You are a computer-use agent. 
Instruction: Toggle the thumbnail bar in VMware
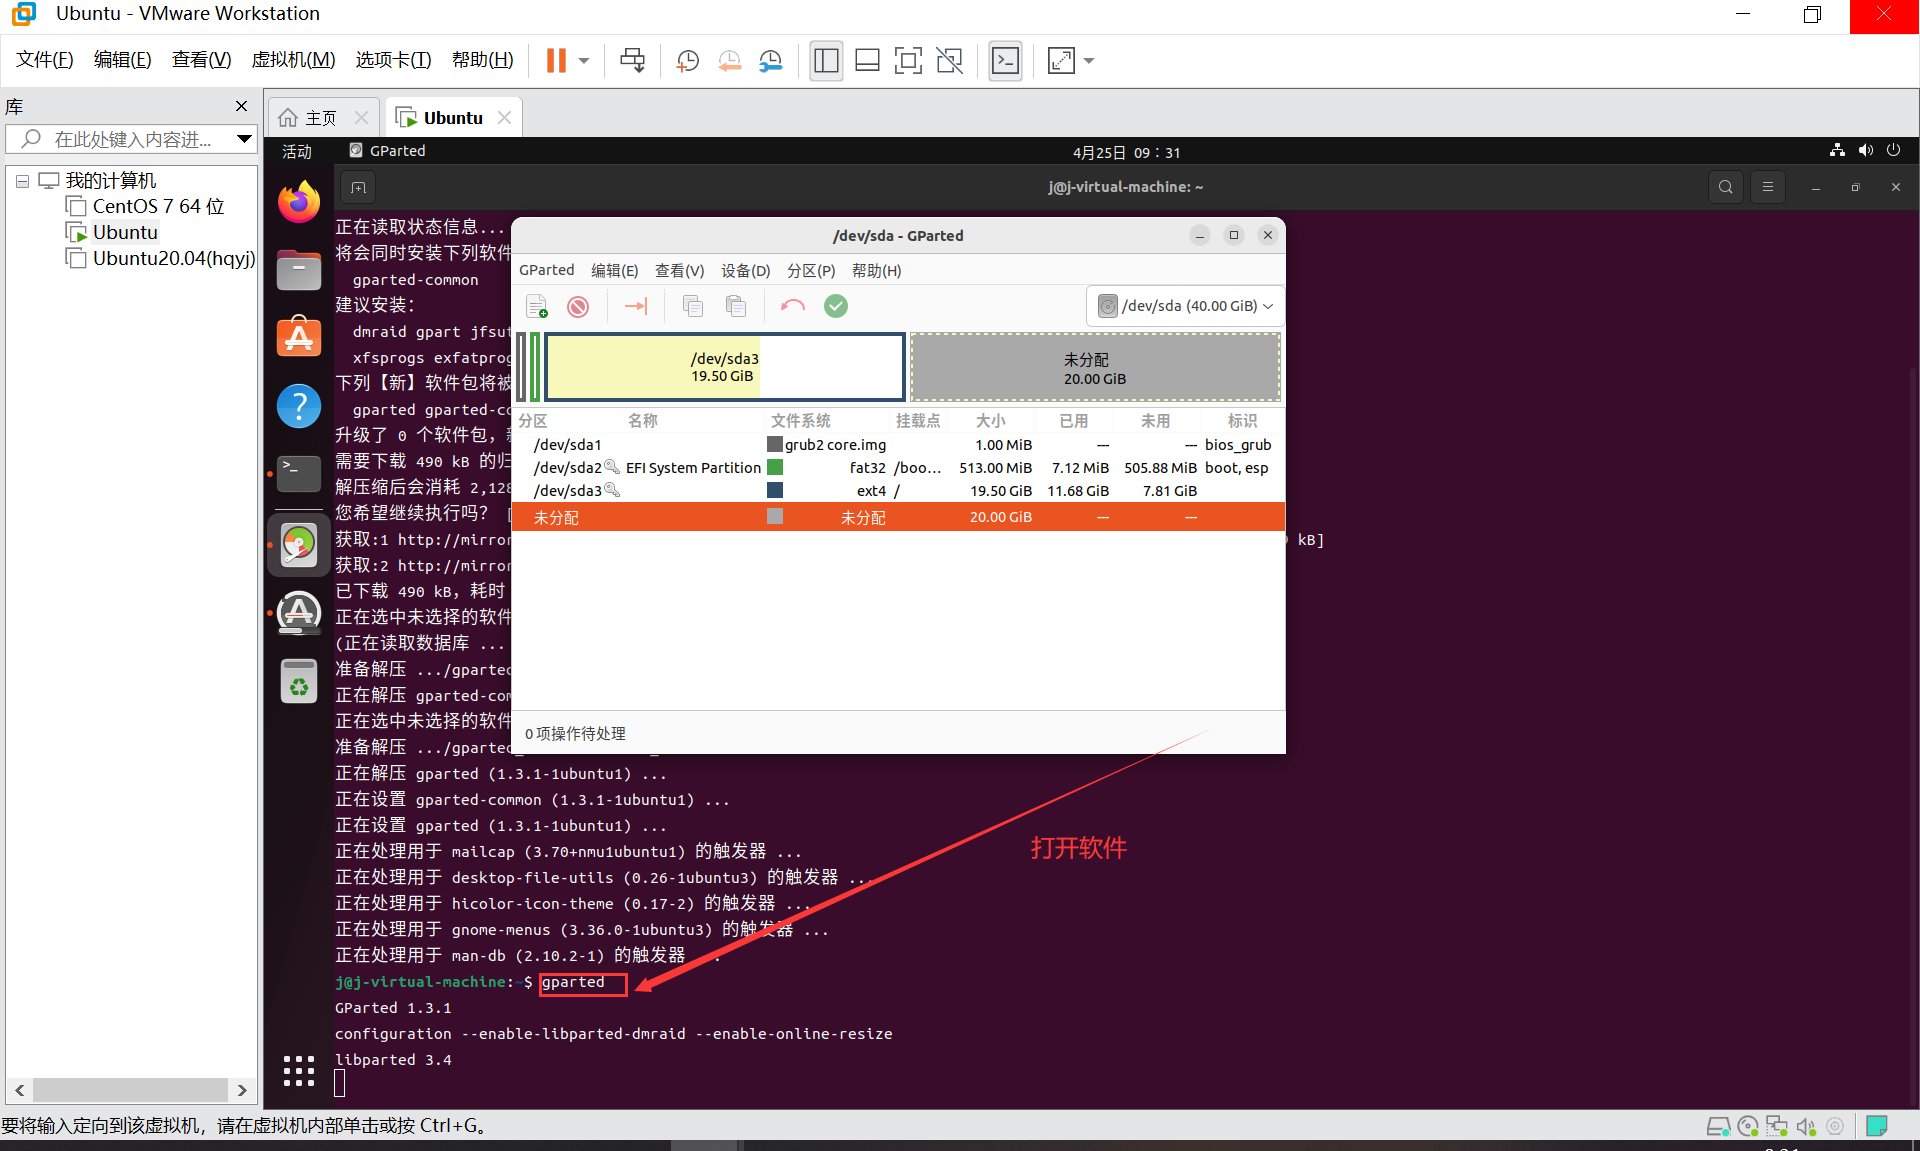867,60
